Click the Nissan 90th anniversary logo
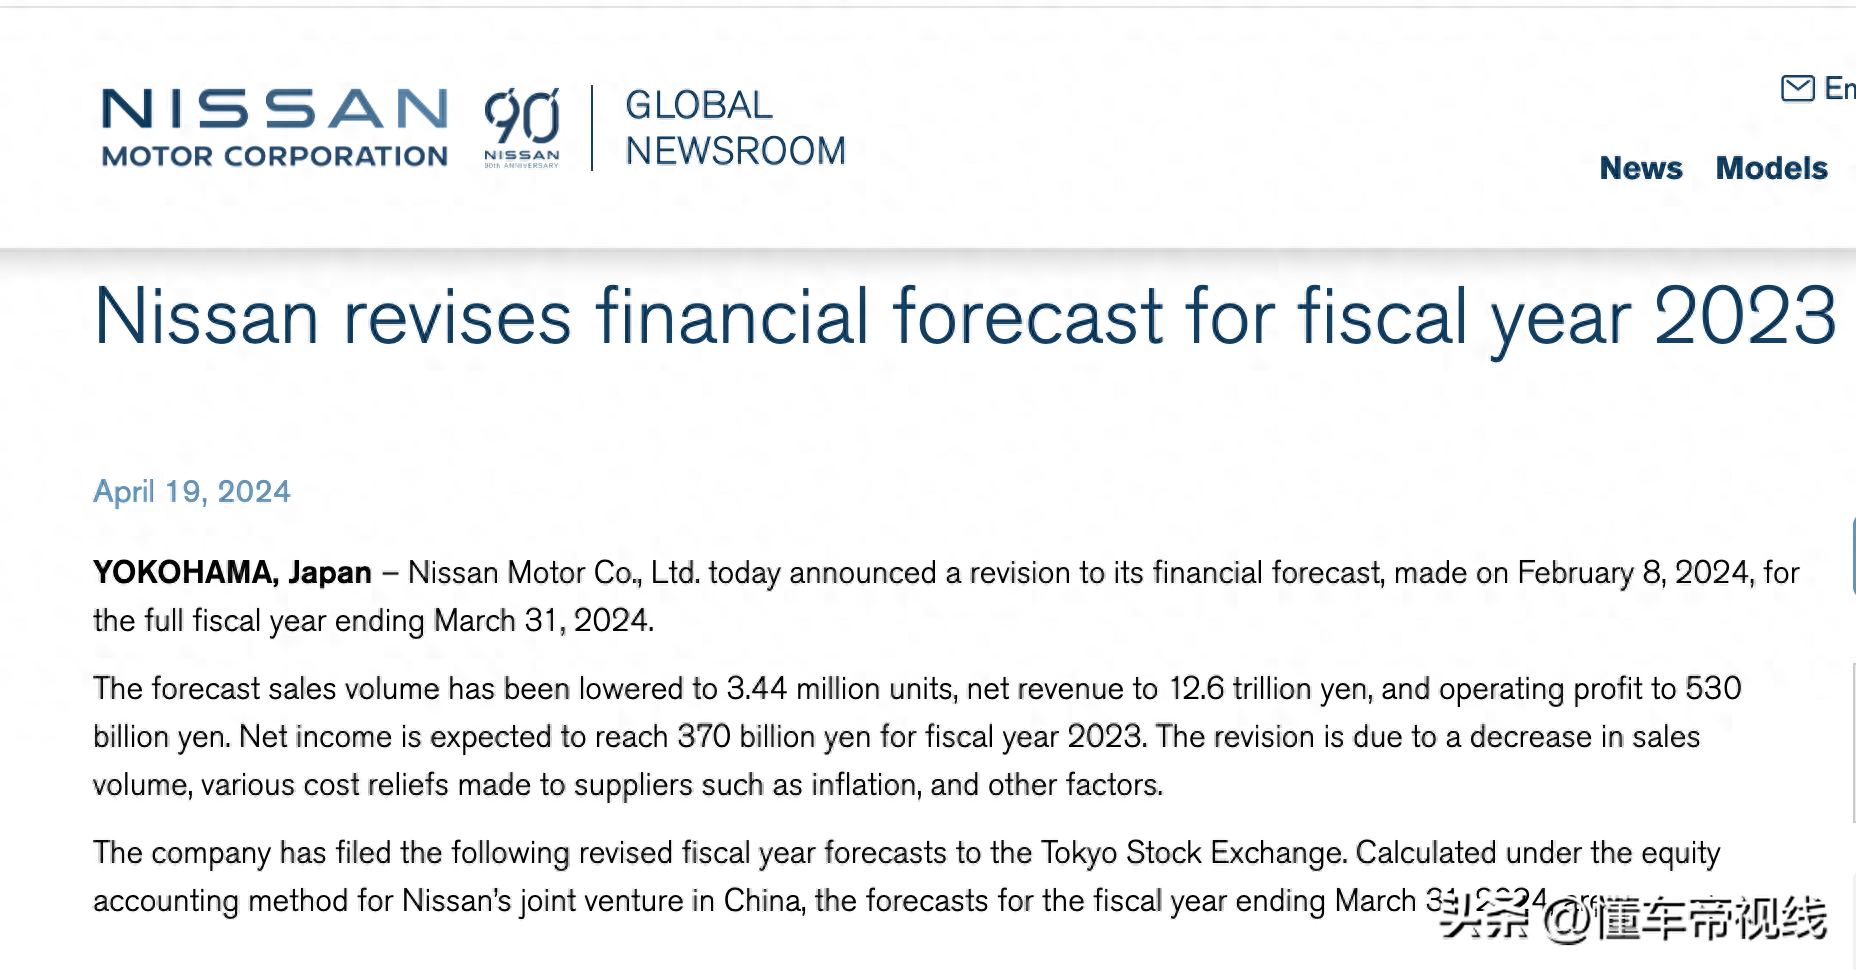The height and width of the screenshot is (970, 1856). pyautogui.click(x=522, y=128)
